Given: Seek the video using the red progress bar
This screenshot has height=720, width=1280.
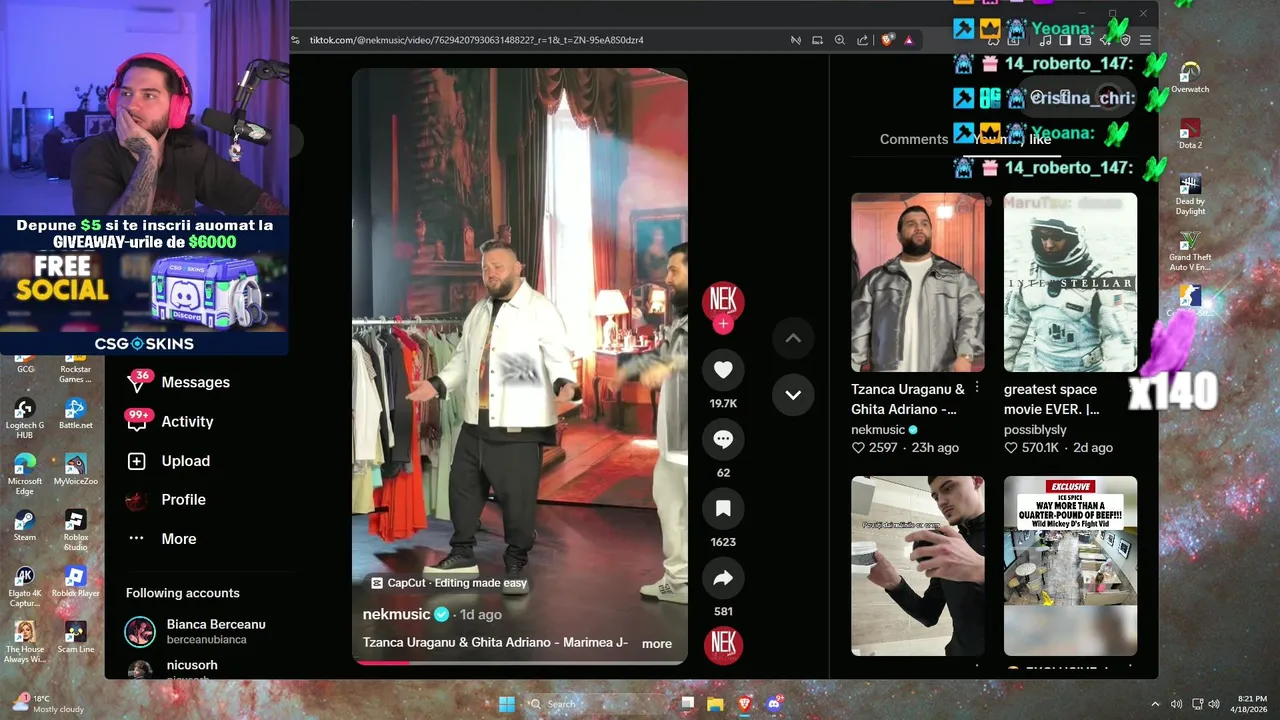Looking at the screenshot, I should (x=519, y=662).
